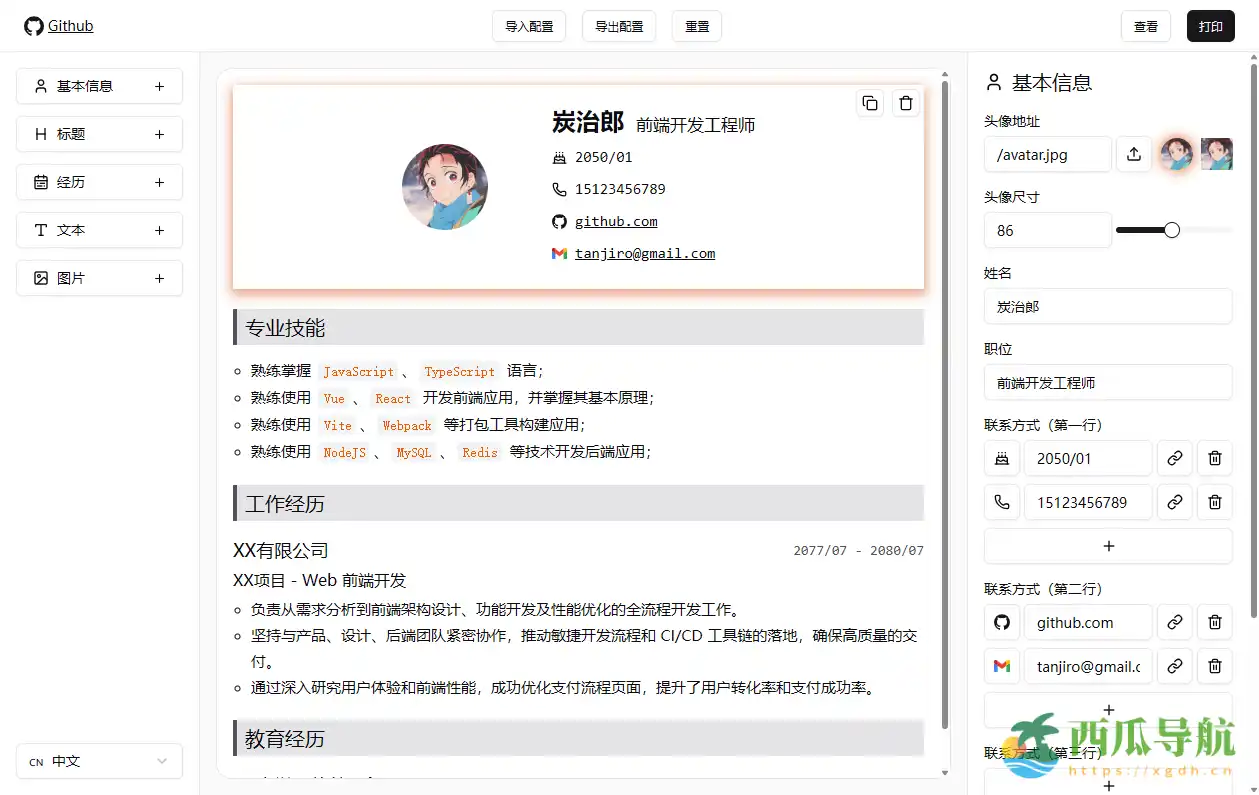The height and width of the screenshot is (795, 1259).
Task: Click the T icon on the 文本 sidebar item
Action: (x=39, y=230)
